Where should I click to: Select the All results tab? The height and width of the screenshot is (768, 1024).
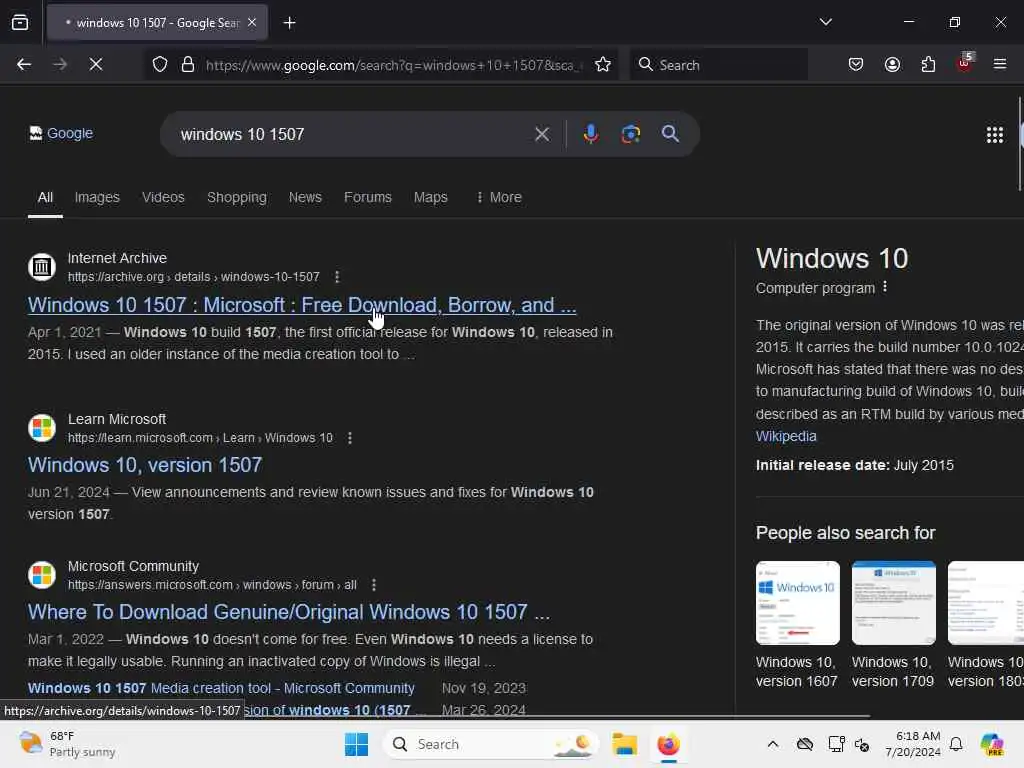[x=45, y=198]
